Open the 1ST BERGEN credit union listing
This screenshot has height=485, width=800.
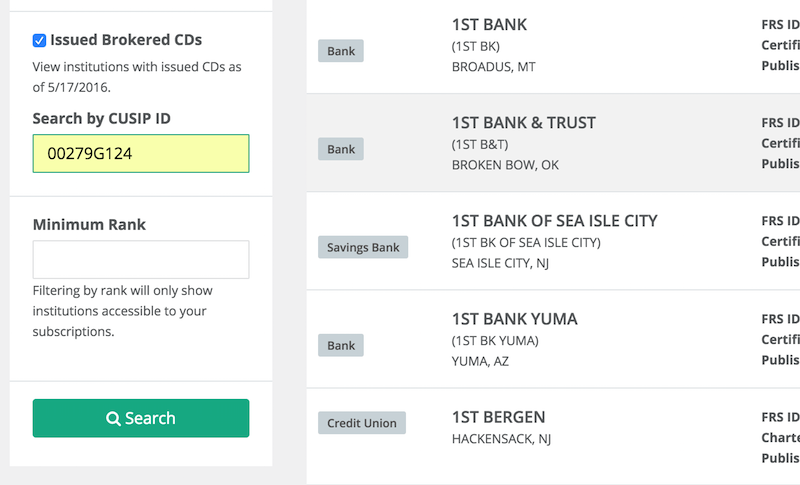(498, 417)
